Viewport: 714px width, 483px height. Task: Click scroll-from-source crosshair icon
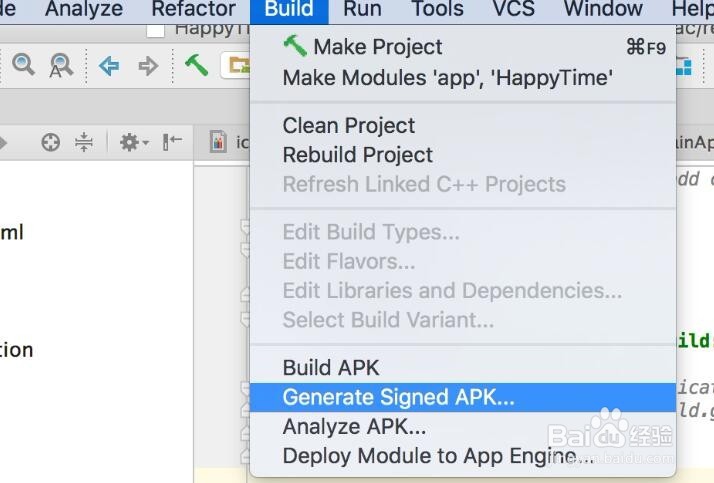51,142
